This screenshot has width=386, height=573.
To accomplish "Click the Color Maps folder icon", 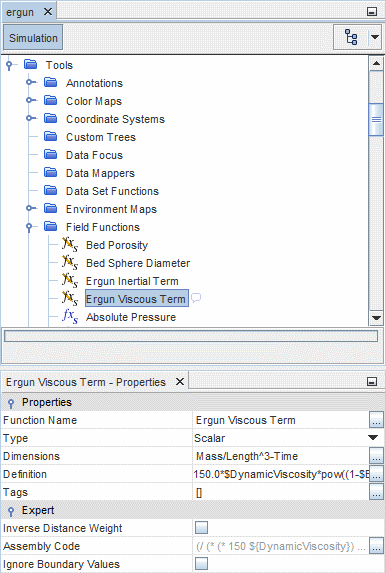I will coord(50,100).
